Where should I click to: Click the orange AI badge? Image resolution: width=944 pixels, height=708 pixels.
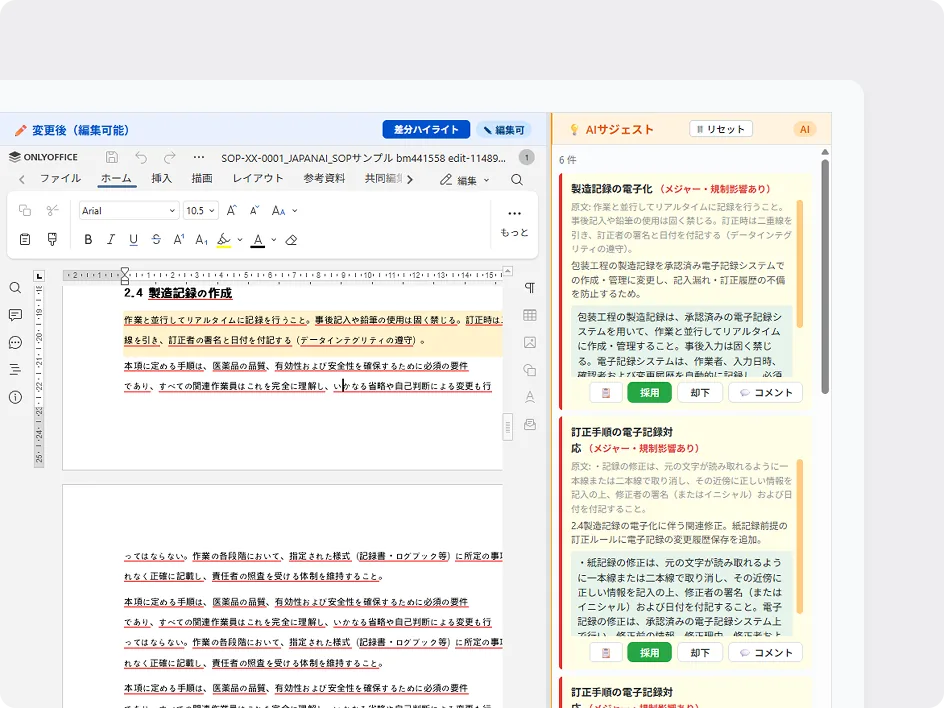coord(804,129)
